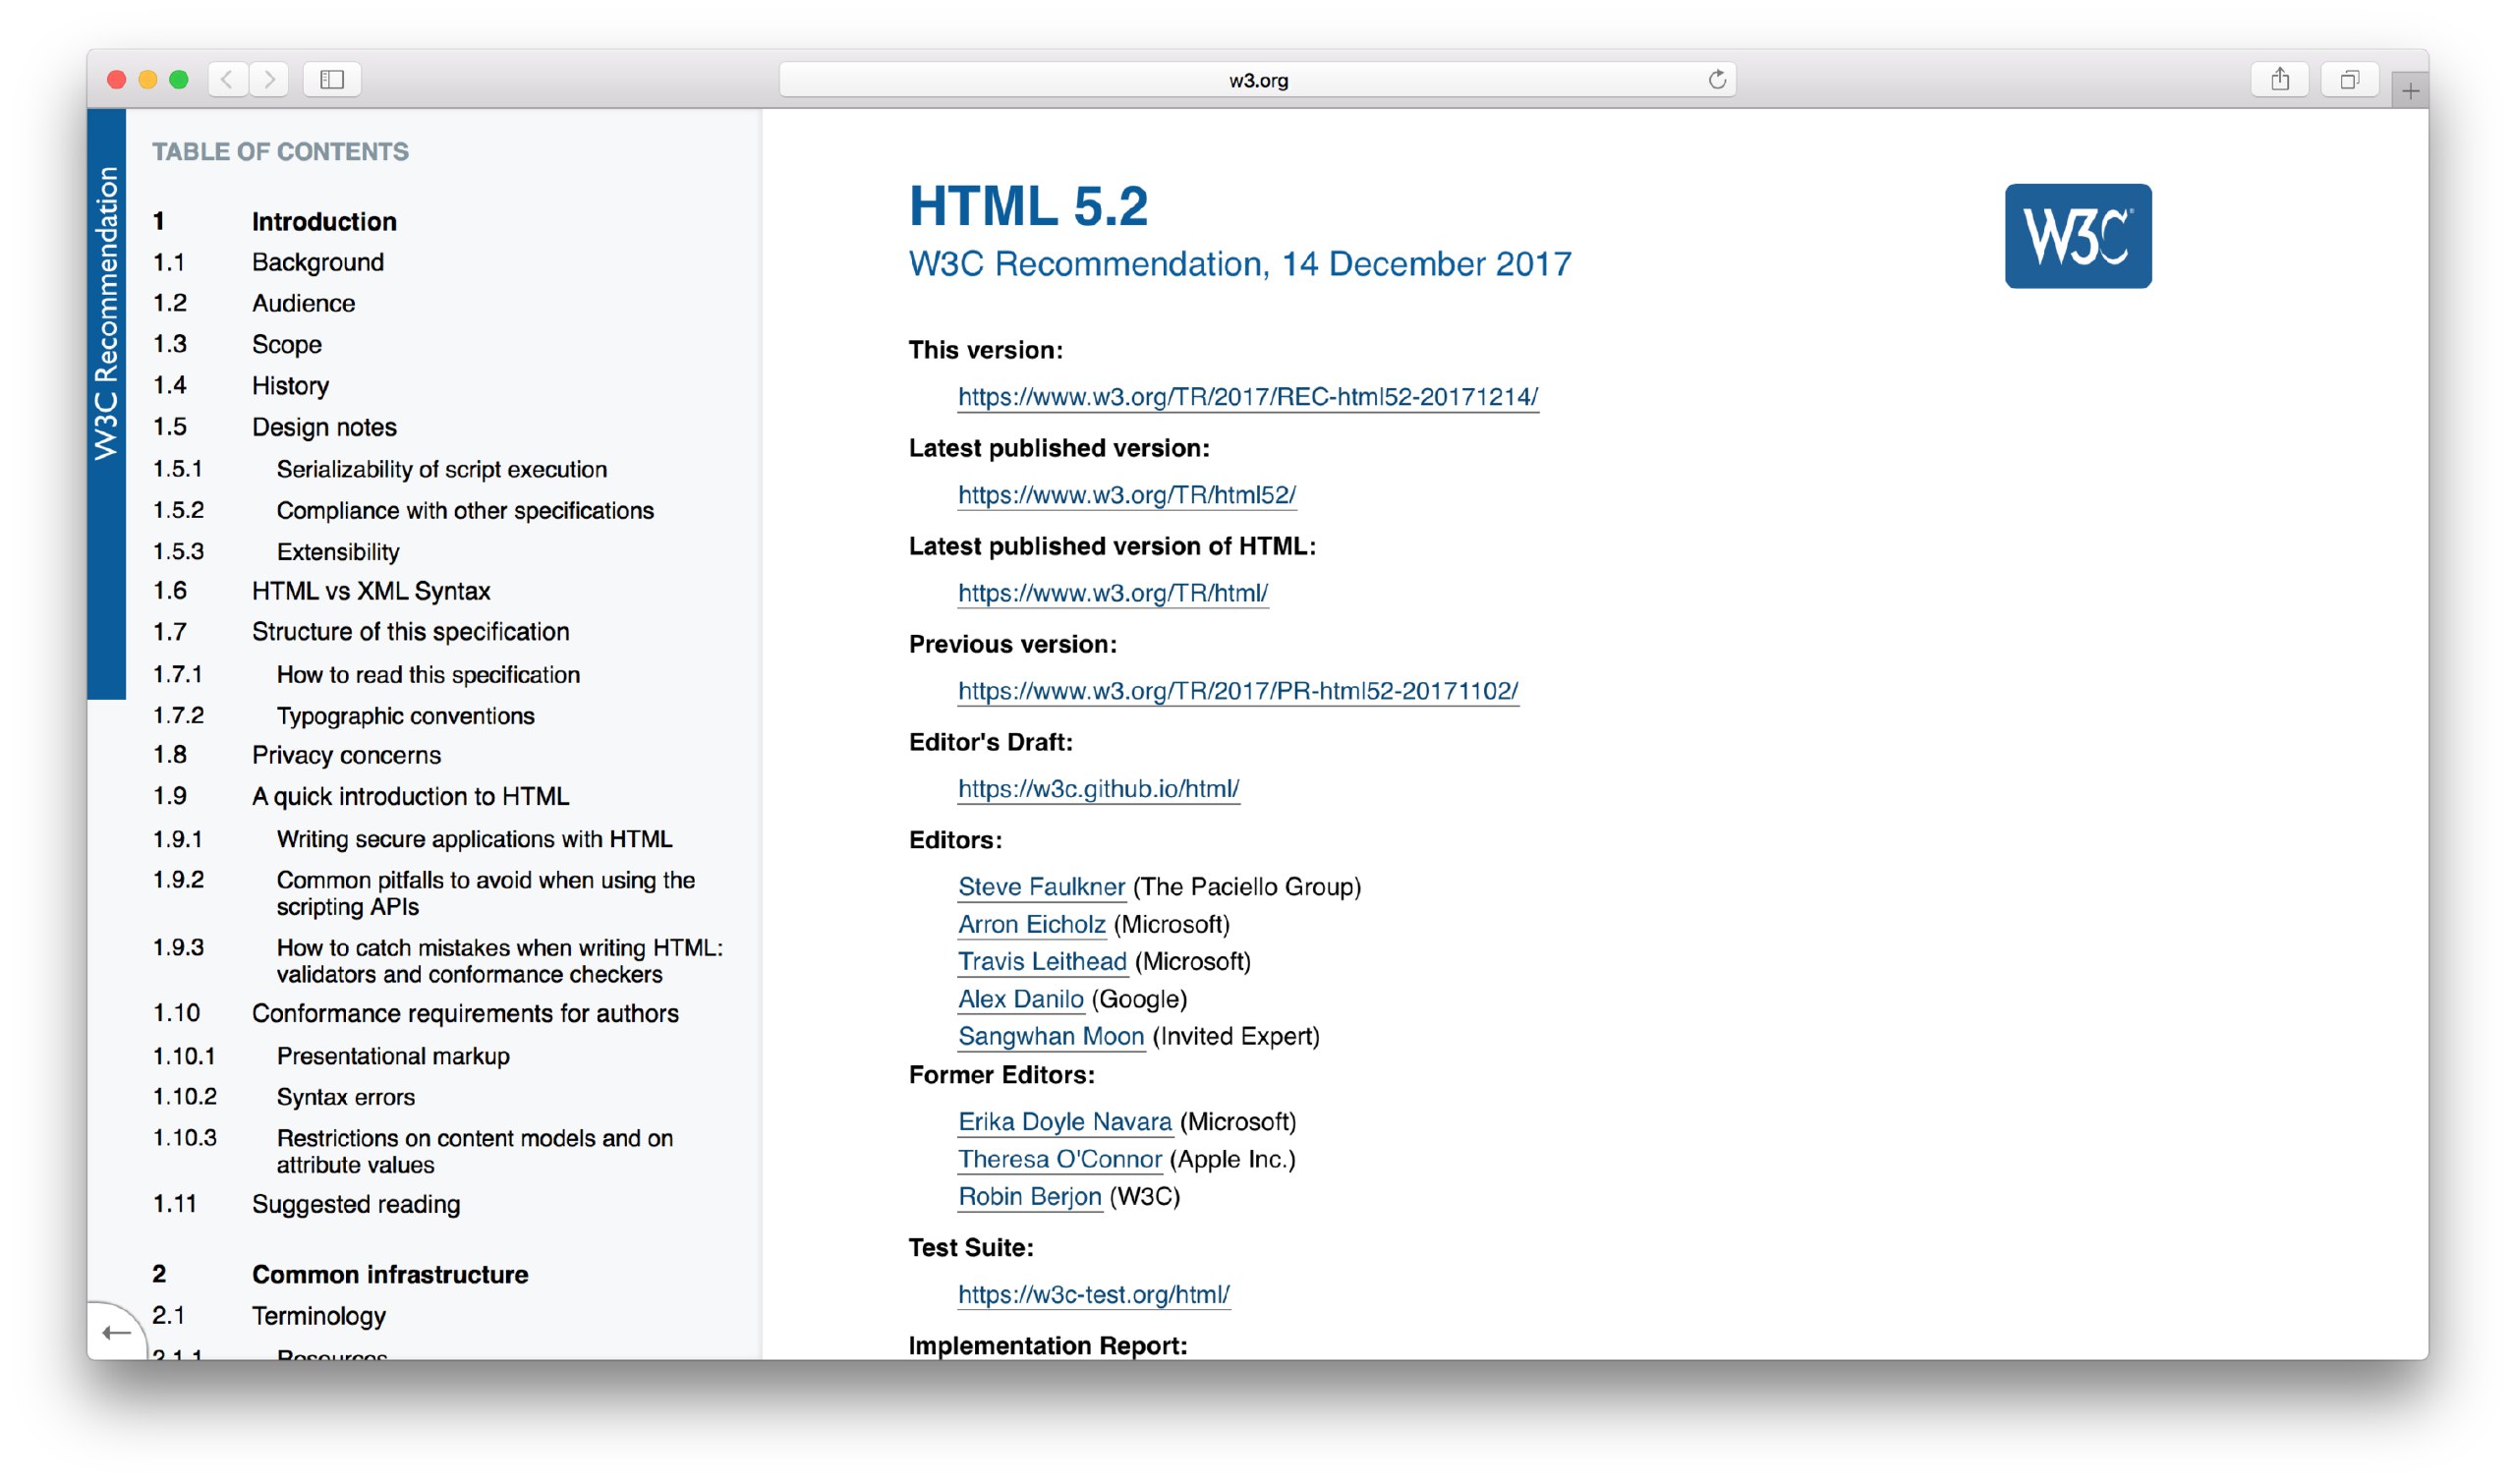This screenshot has width=2516, height=1484.
Task: Click editor Travis Leithead's name
Action: point(1043,962)
